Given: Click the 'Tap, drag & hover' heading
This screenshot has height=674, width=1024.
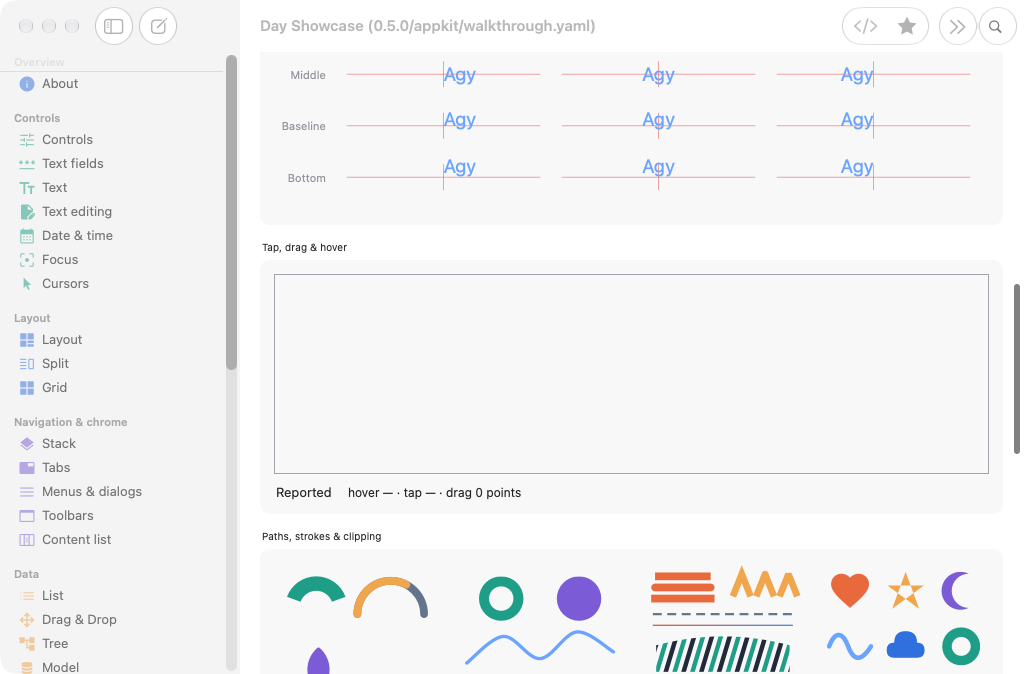Looking at the screenshot, I should (x=304, y=248).
